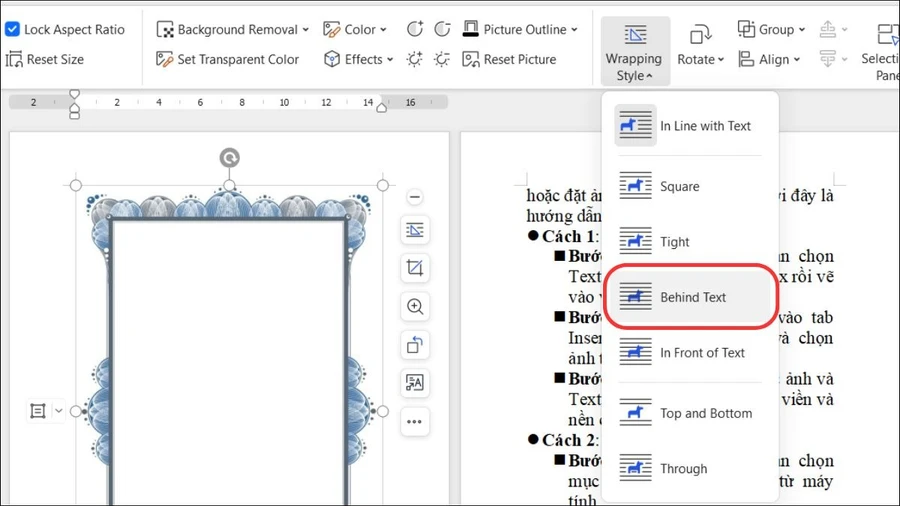
Task: Click the Reset Picture button
Action: (x=509, y=59)
